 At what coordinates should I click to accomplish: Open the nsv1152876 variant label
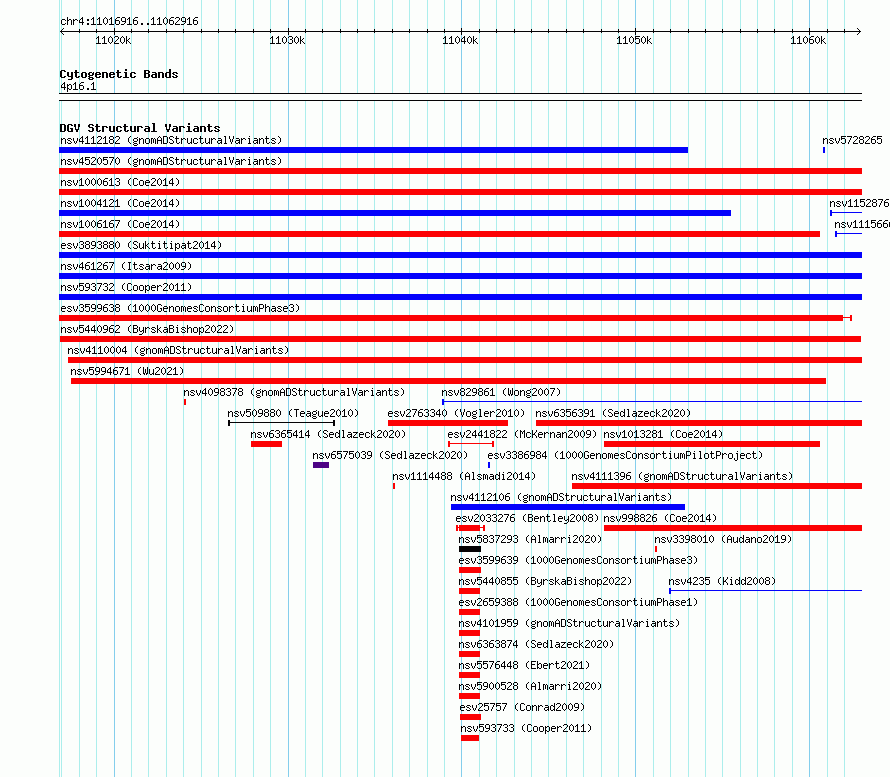(x=859, y=203)
